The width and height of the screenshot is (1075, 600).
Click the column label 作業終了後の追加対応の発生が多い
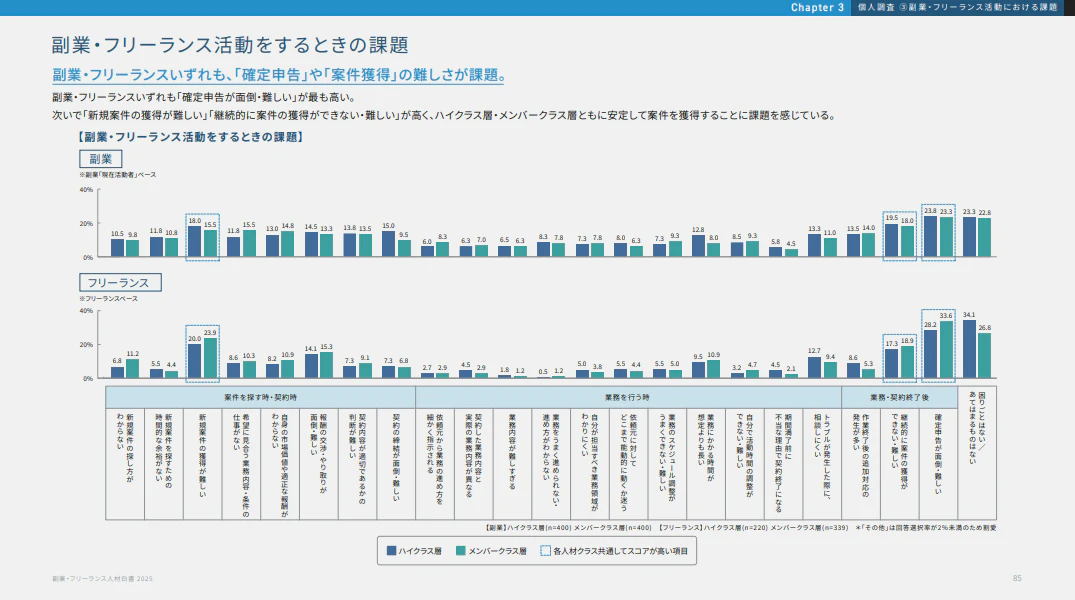[860, 455]
